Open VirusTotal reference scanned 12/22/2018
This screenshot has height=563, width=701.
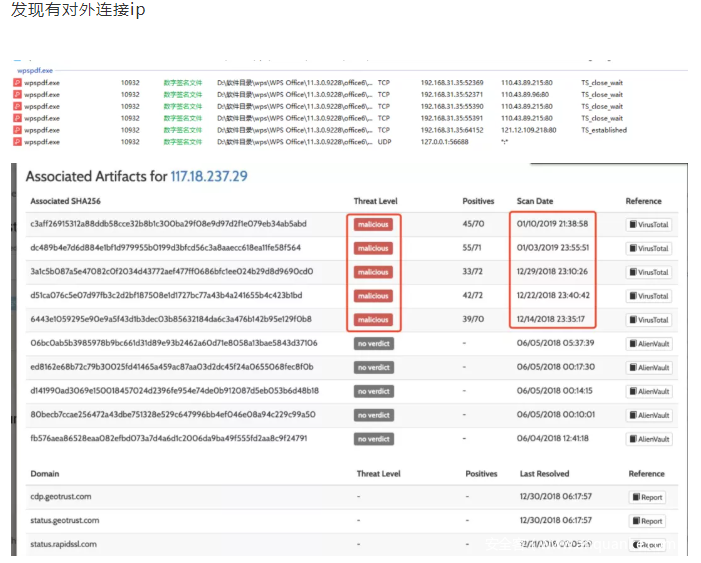[649, 296]
